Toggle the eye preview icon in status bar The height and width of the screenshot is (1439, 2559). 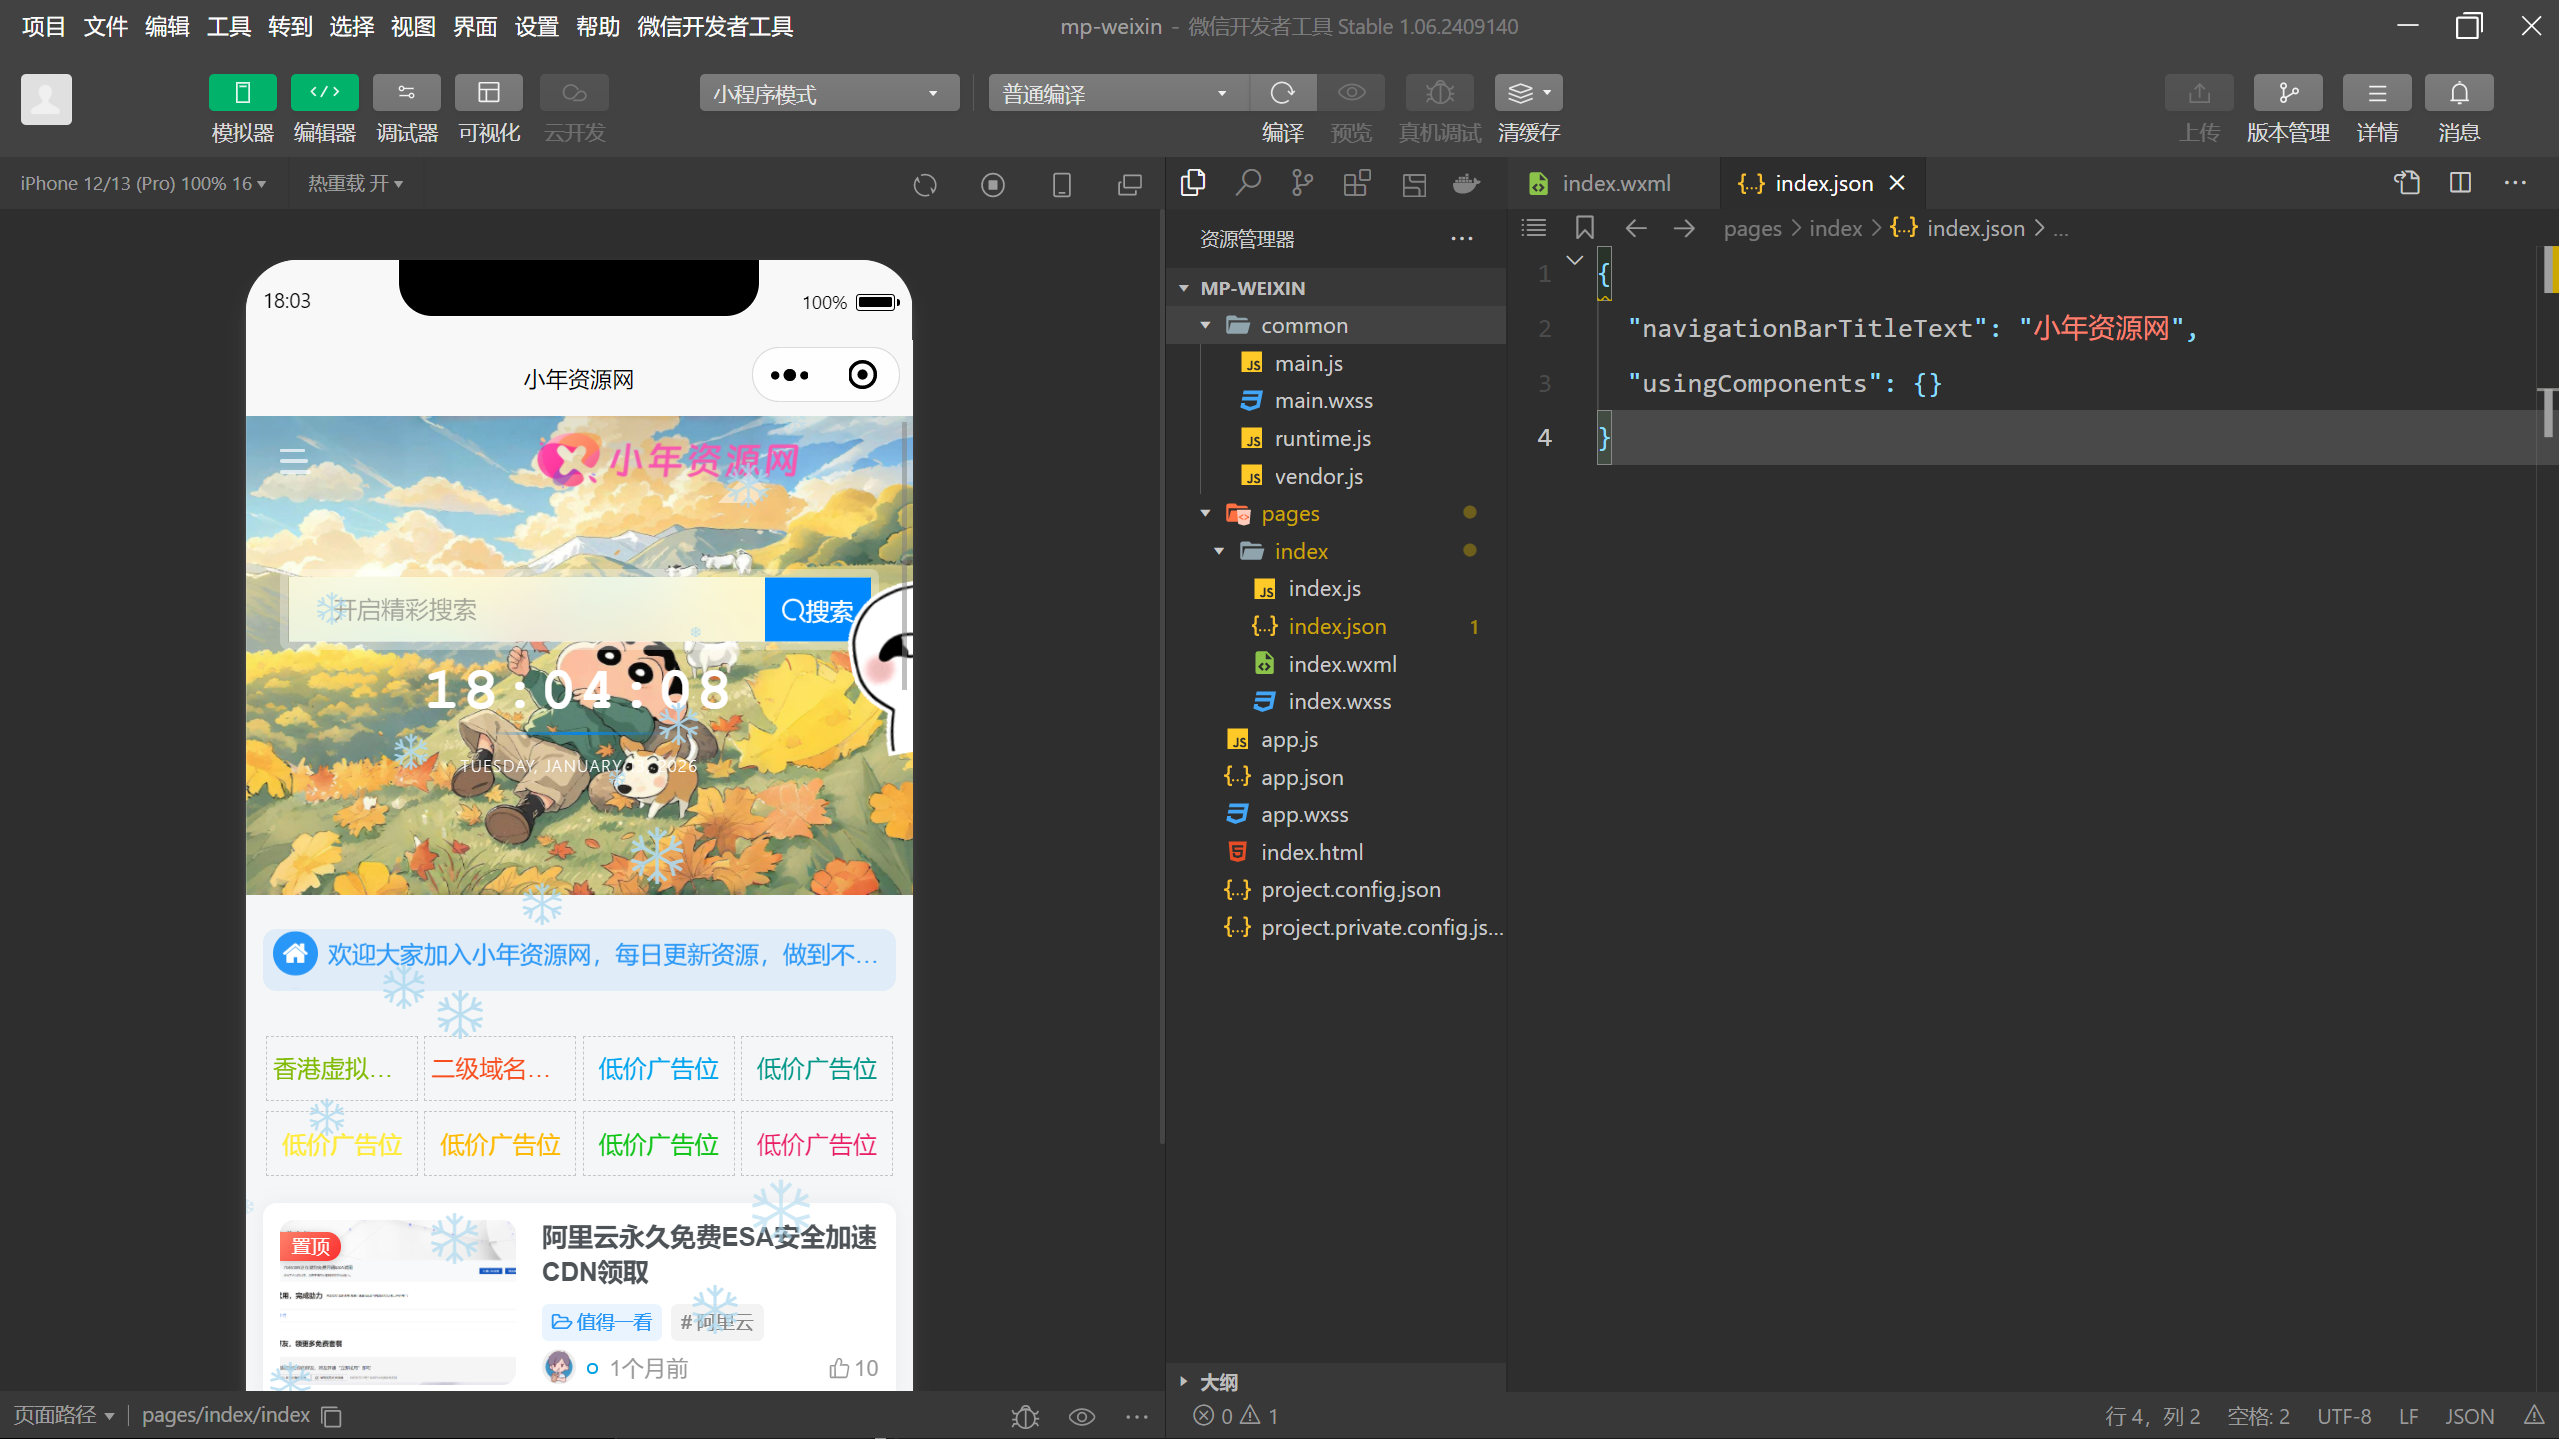click(x=1080, y=1415)
